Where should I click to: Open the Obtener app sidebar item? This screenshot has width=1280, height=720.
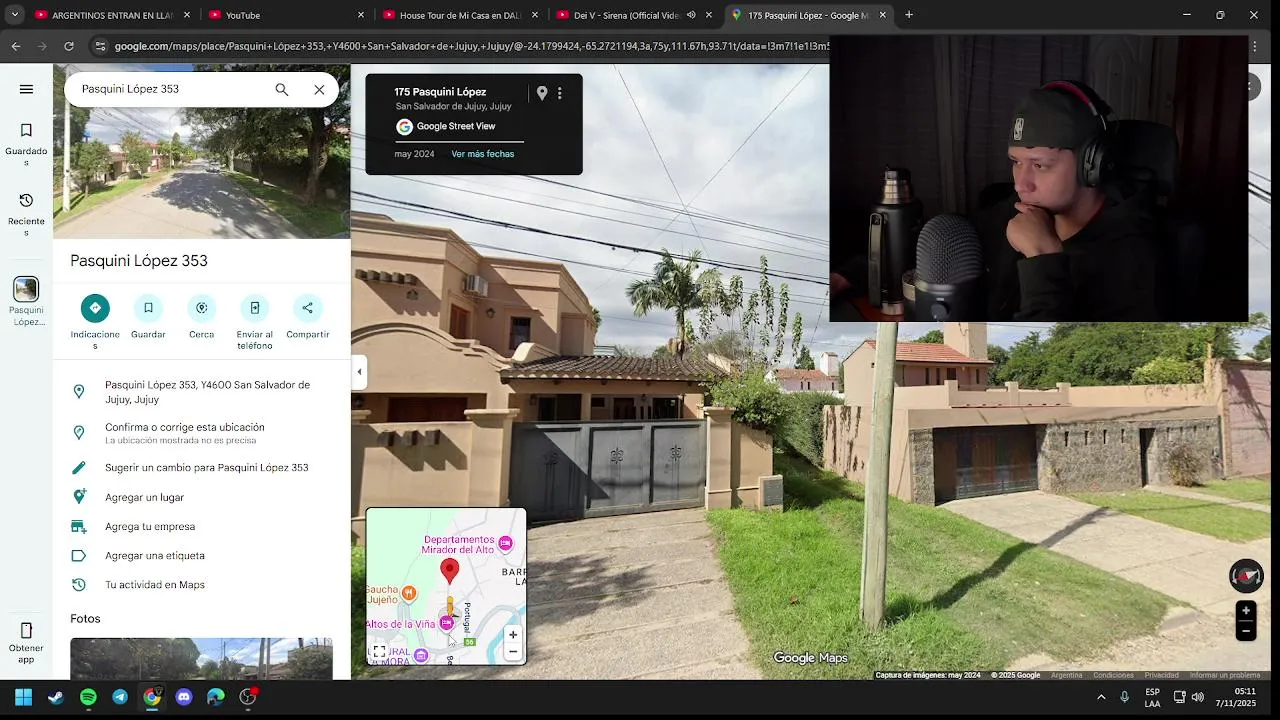coord(26,642)
